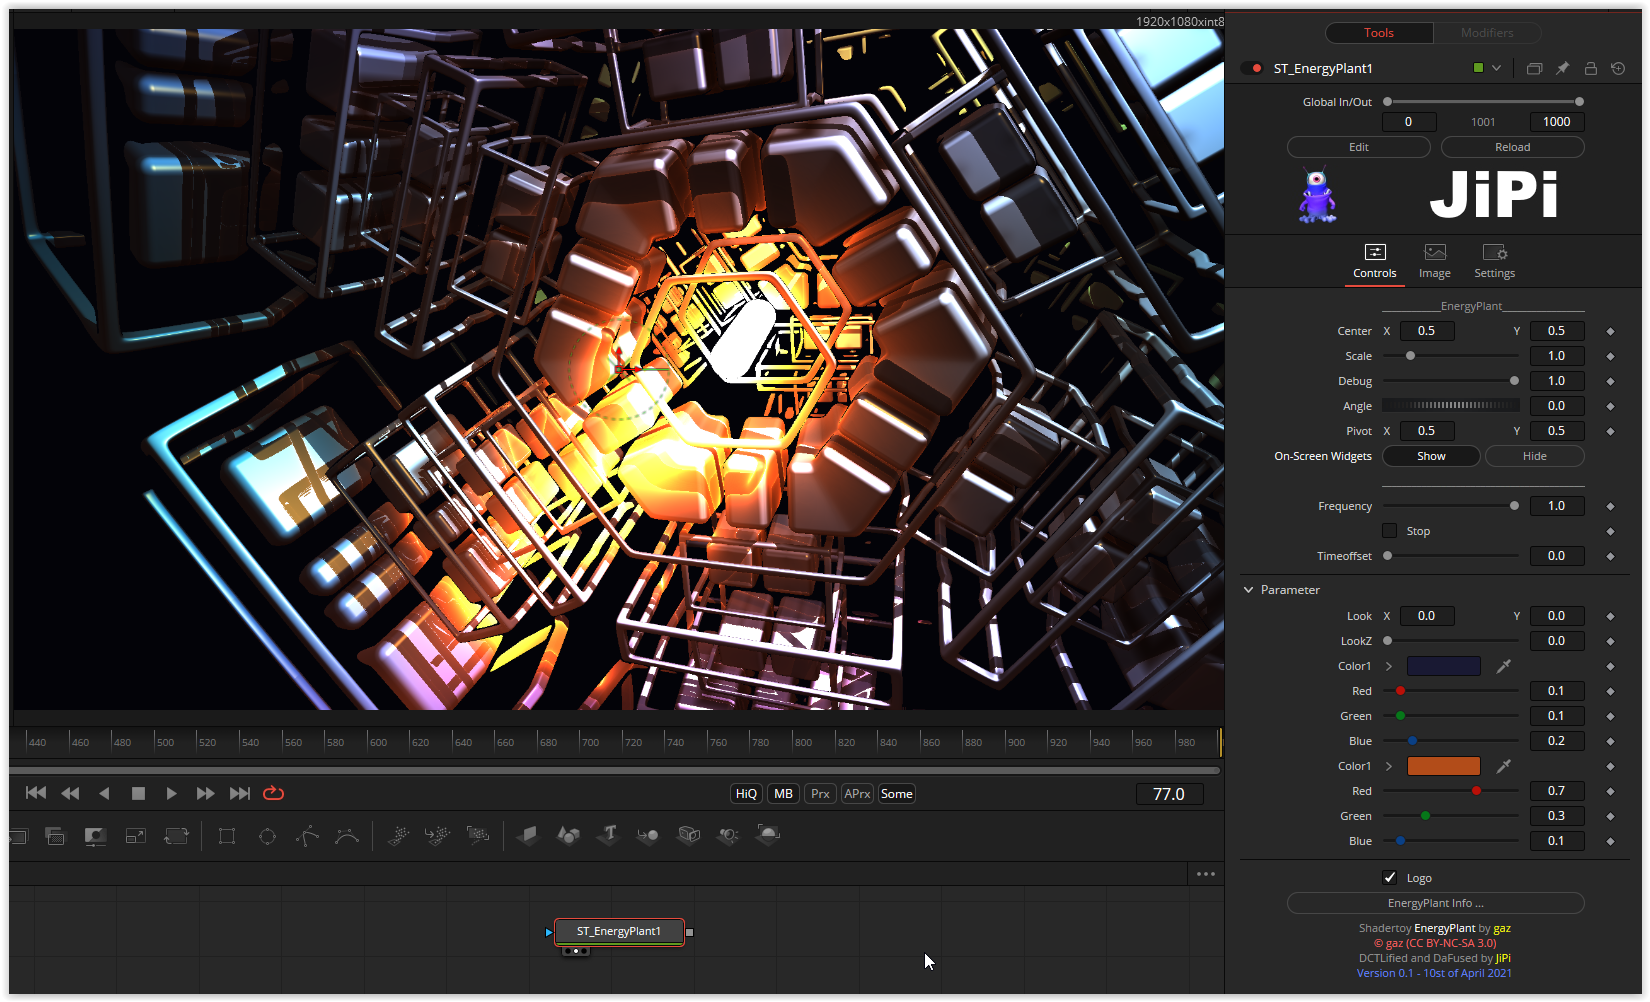Open the Controls tab

pyautogui.click(x=1375, y=262)
